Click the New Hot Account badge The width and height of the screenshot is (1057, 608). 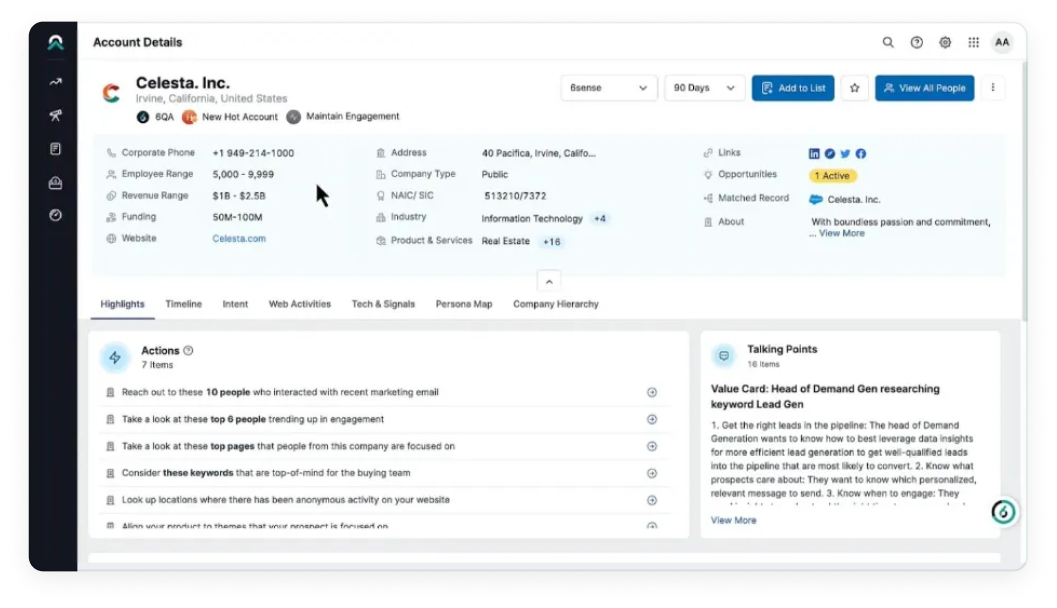(x=230, y=117)
